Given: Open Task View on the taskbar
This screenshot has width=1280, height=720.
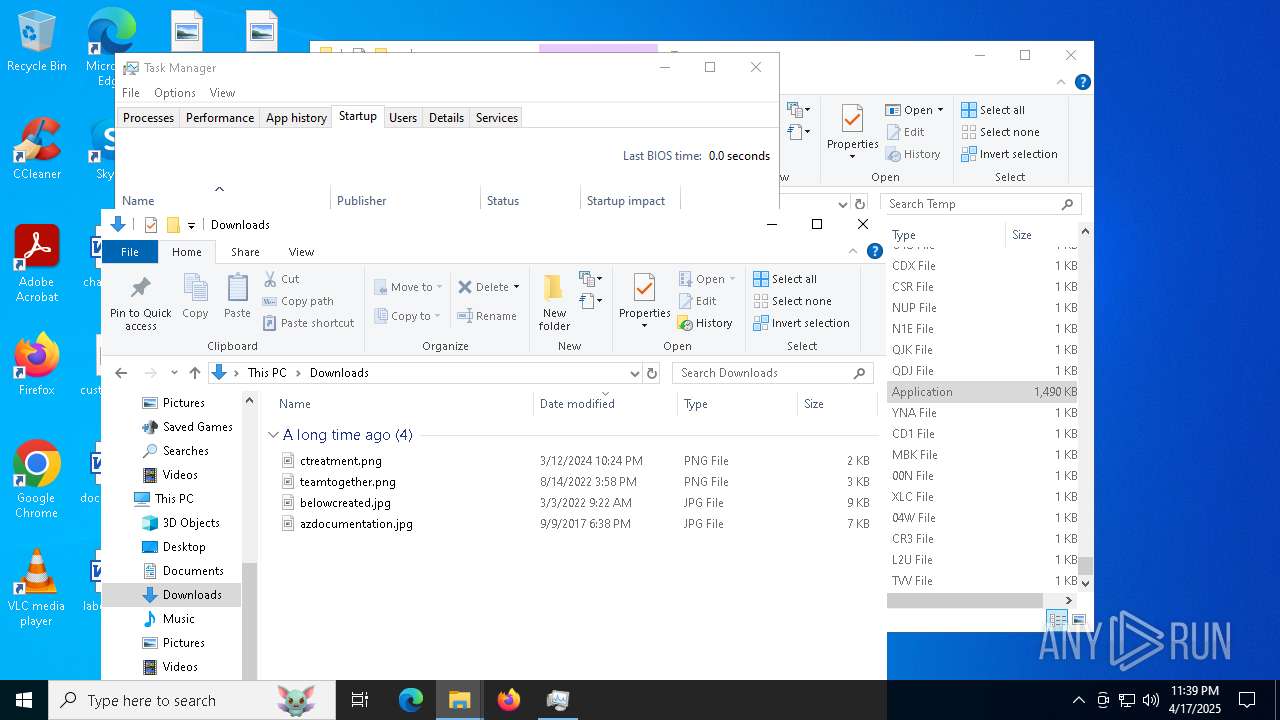Looking at the screenshot, I should (360, 700).
